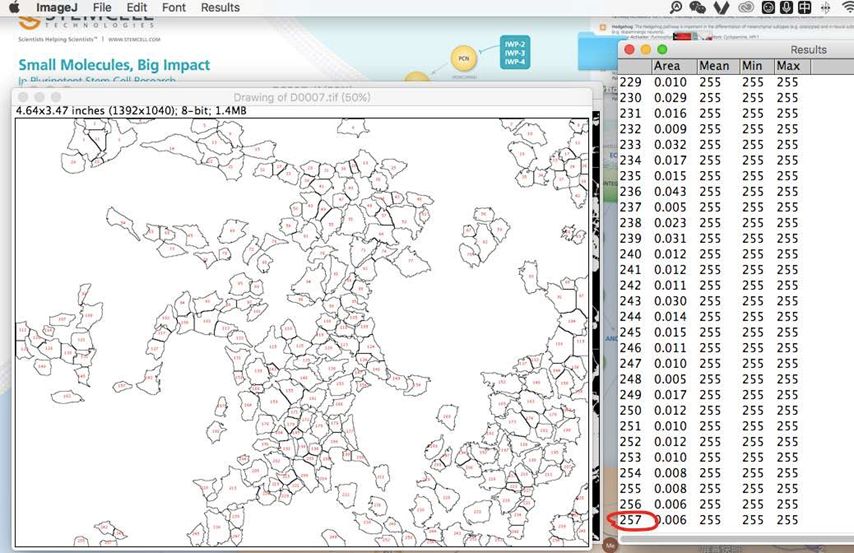This screenshot has height=553, width=854.
Task: Open the Edit menu
Action: (137, 8)
